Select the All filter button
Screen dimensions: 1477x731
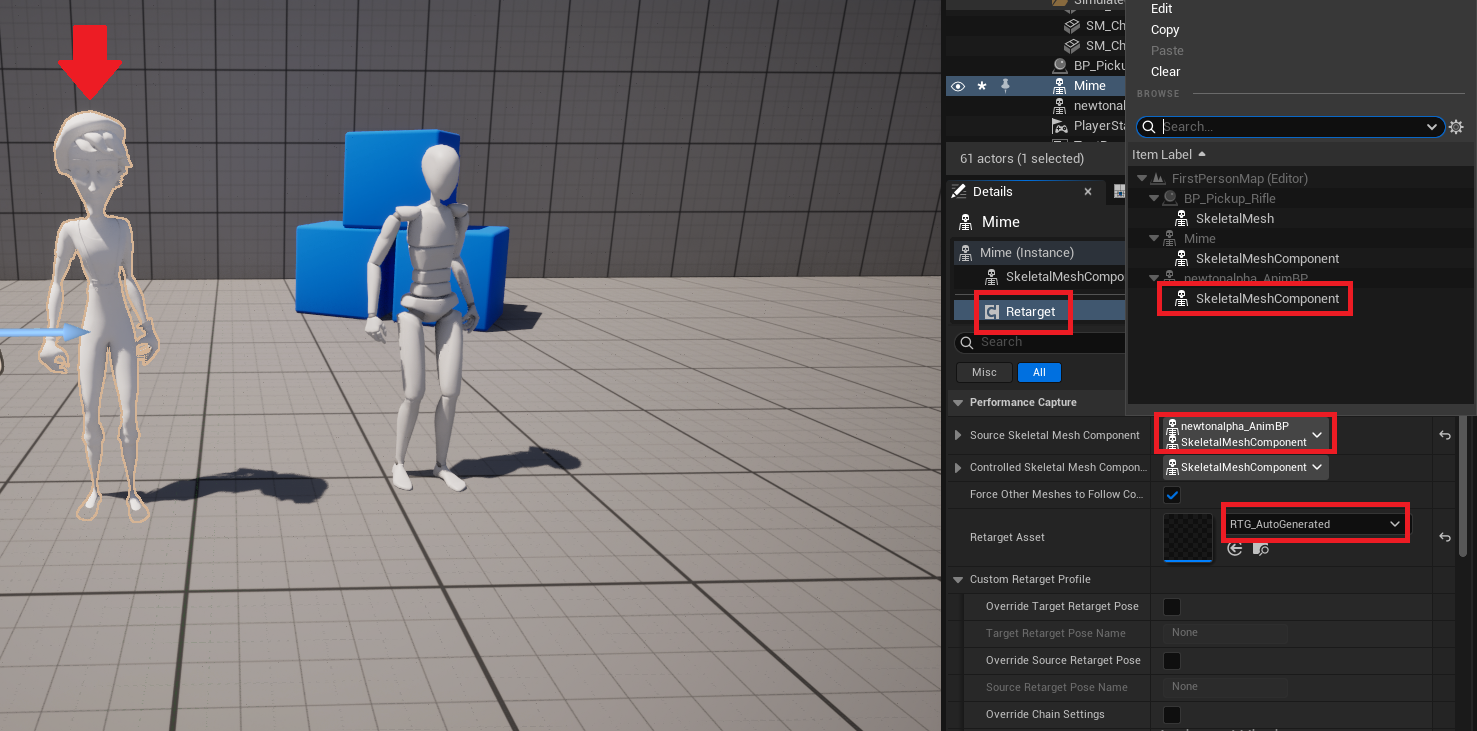(1039, 372)
